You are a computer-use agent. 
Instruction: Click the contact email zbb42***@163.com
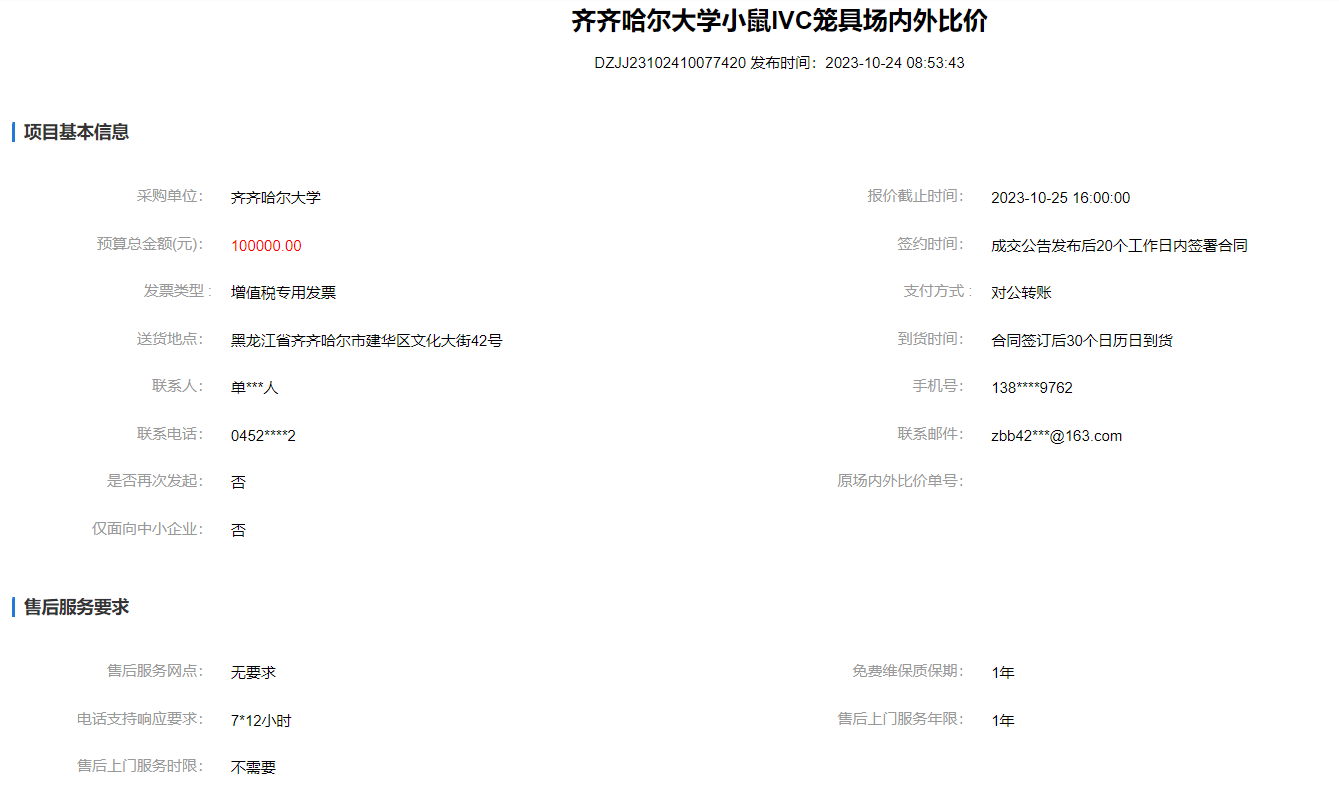(x=1056, y=436)
